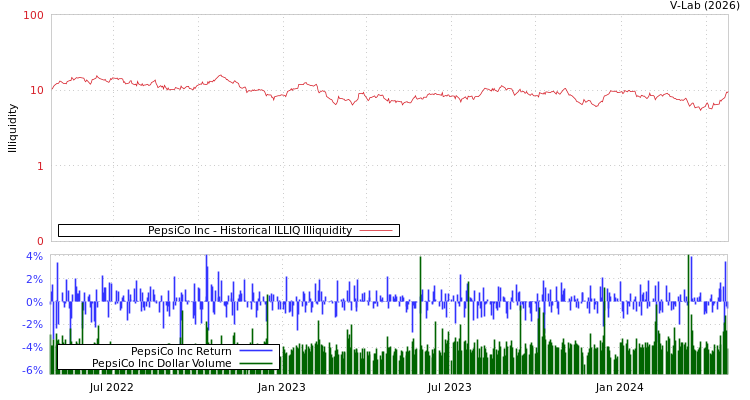Click the -4% tick label on lower axis
Image resolution: width=750 pixels, height=400 pixels.
(x=32, y=348)
